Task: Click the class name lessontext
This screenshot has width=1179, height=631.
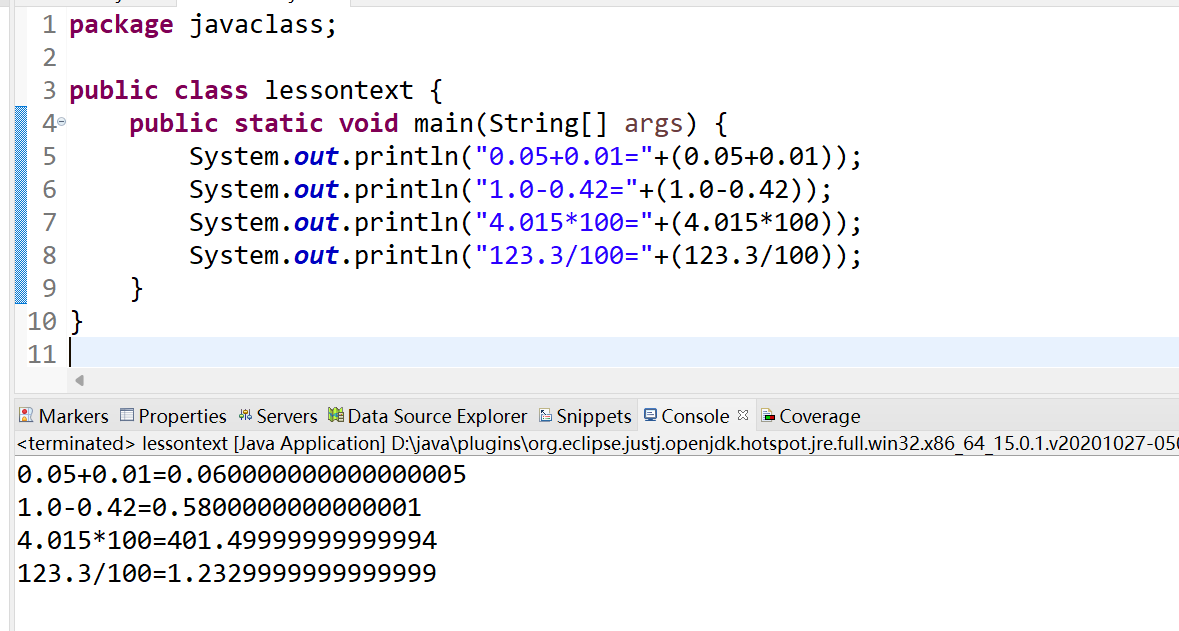Action: point(338,91)
